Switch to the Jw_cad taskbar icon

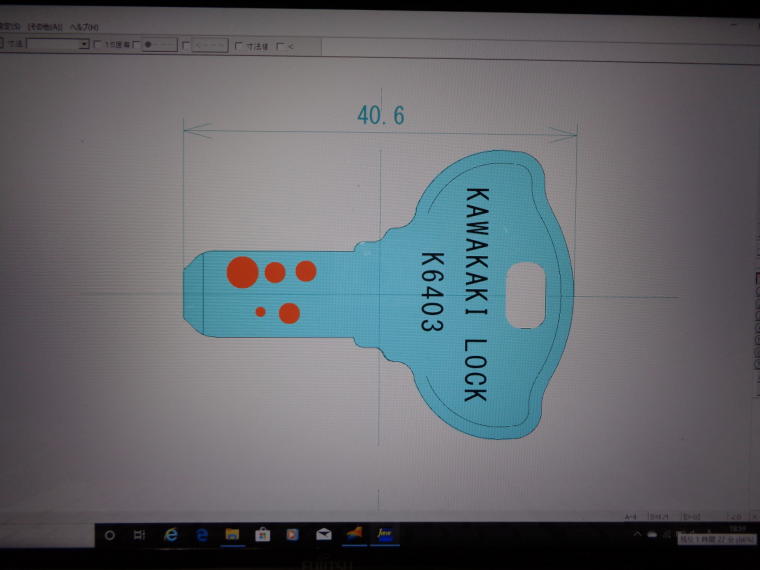385,534
